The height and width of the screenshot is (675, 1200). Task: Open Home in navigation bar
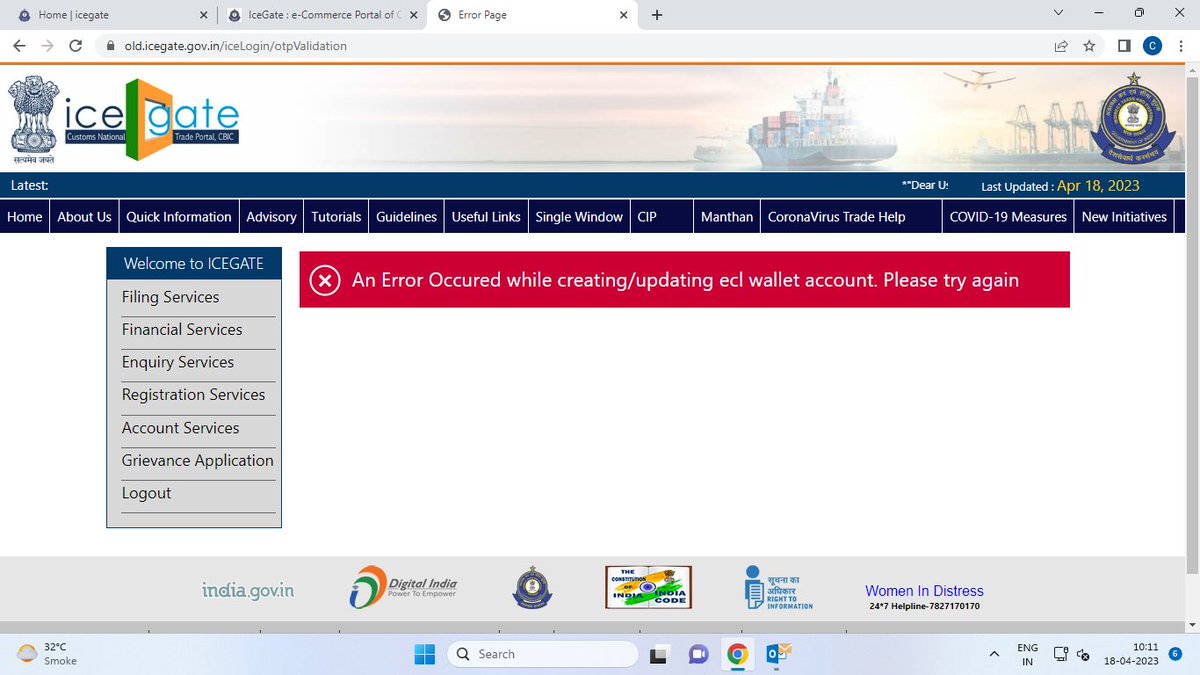click(x=25, y=217)
